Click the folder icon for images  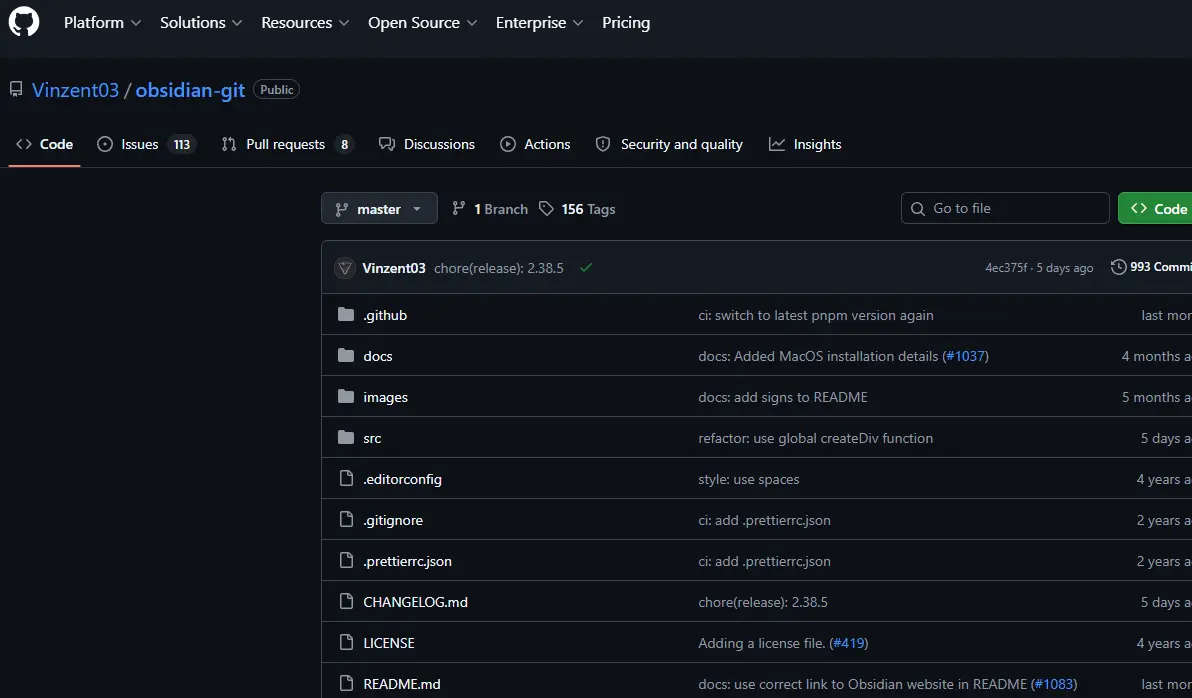point(346,396)
